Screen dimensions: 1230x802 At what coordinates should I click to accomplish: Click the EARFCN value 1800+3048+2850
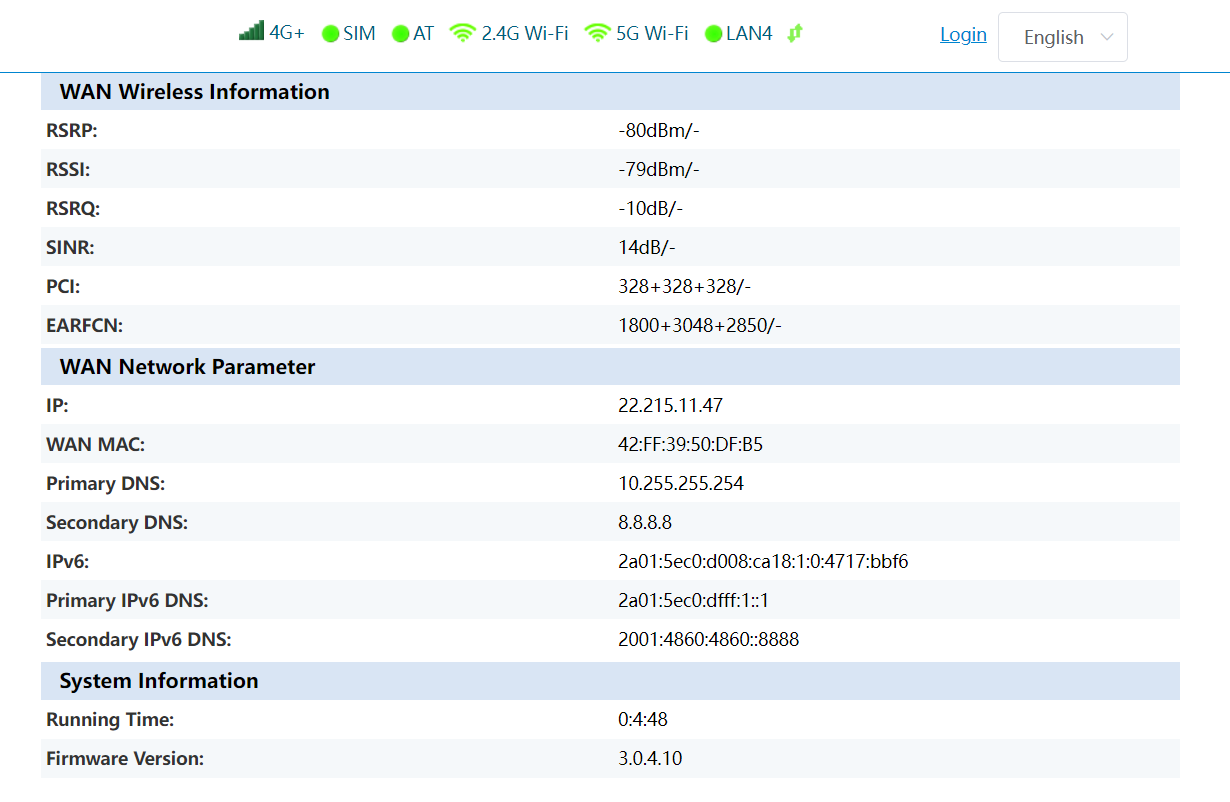pyautogui.click(x=699, y=326)
